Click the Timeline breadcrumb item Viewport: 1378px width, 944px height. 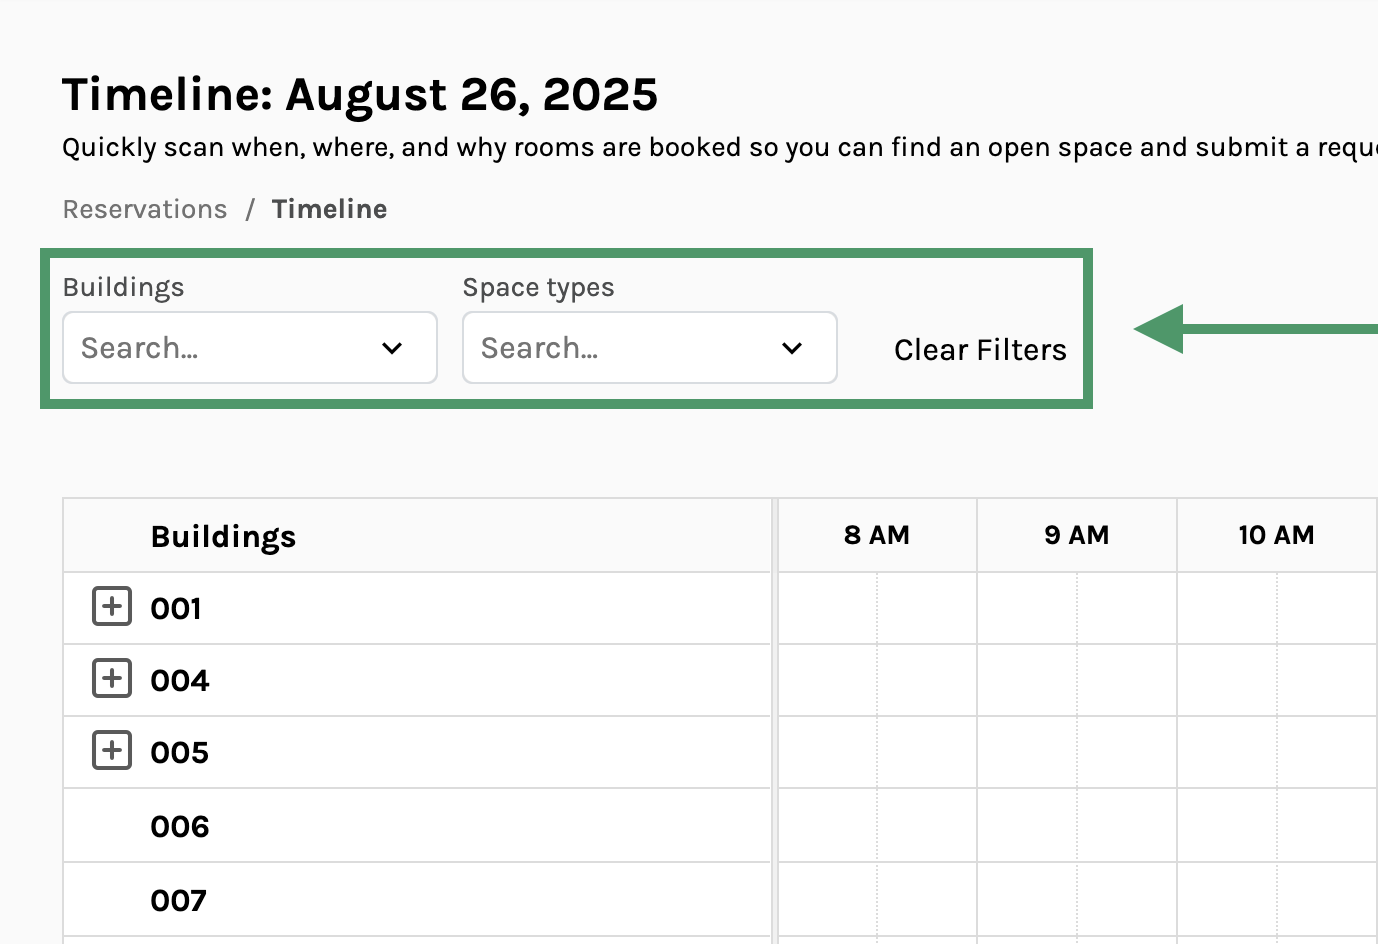click(329, 209)
